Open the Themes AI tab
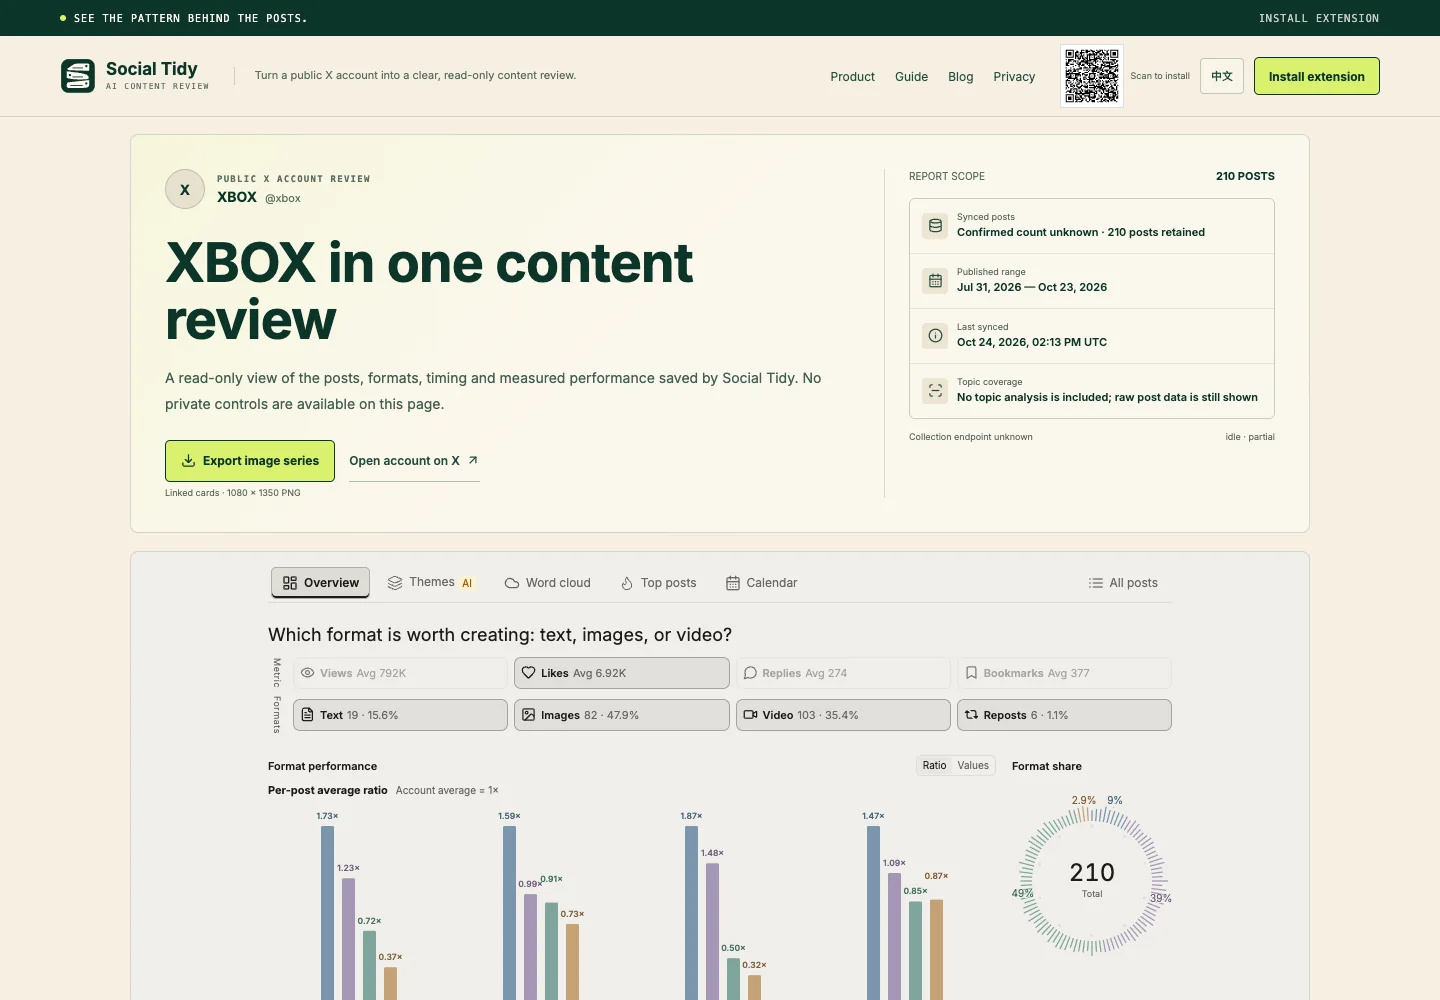 [431, 583]
